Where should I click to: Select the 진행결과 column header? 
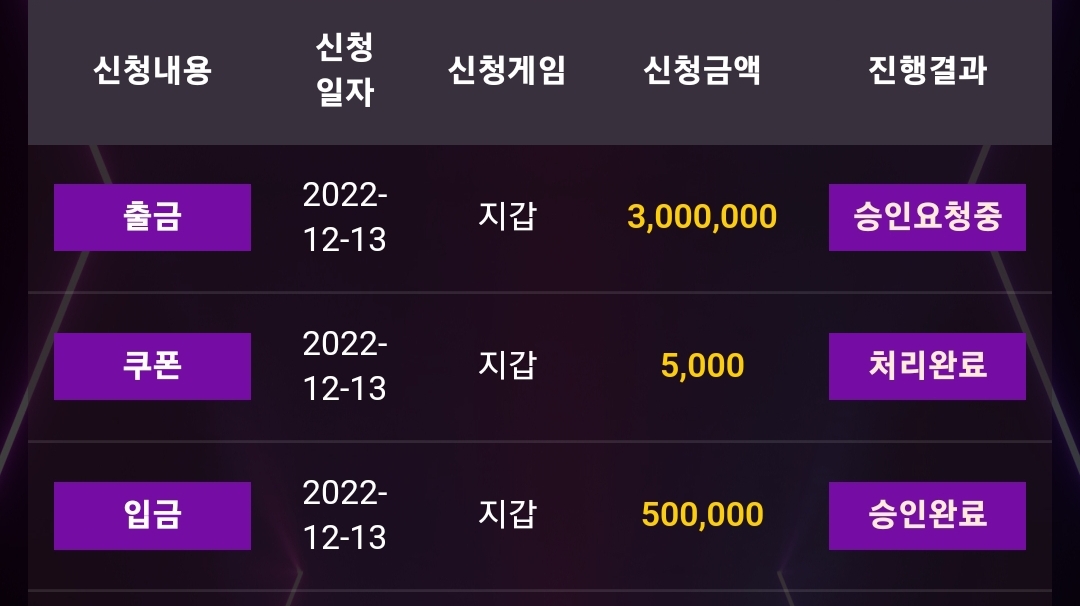927,70
